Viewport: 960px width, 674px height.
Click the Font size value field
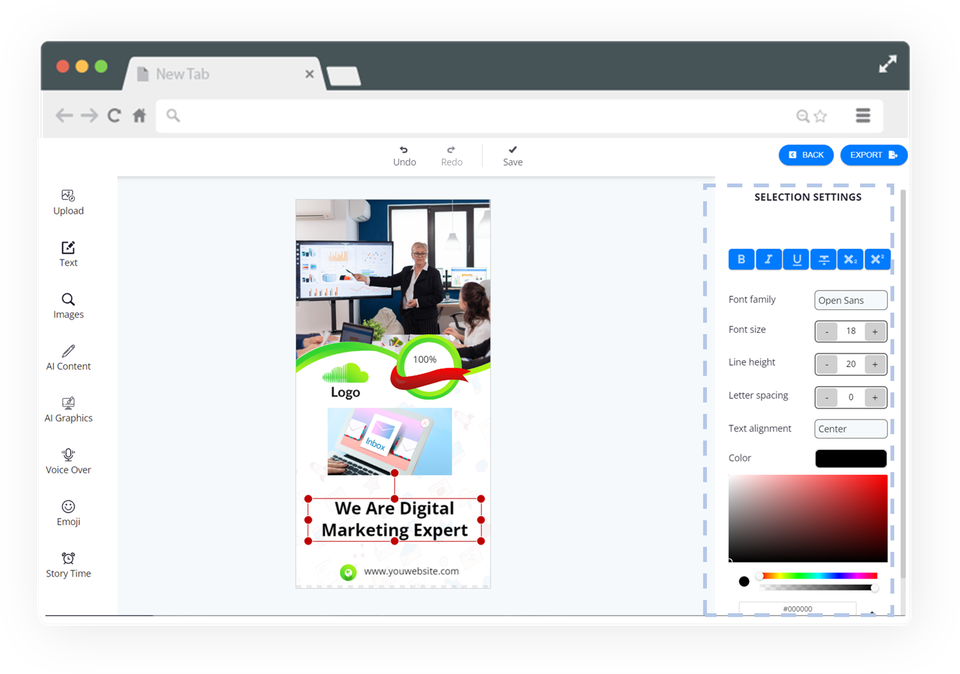(x=850, y=331)
